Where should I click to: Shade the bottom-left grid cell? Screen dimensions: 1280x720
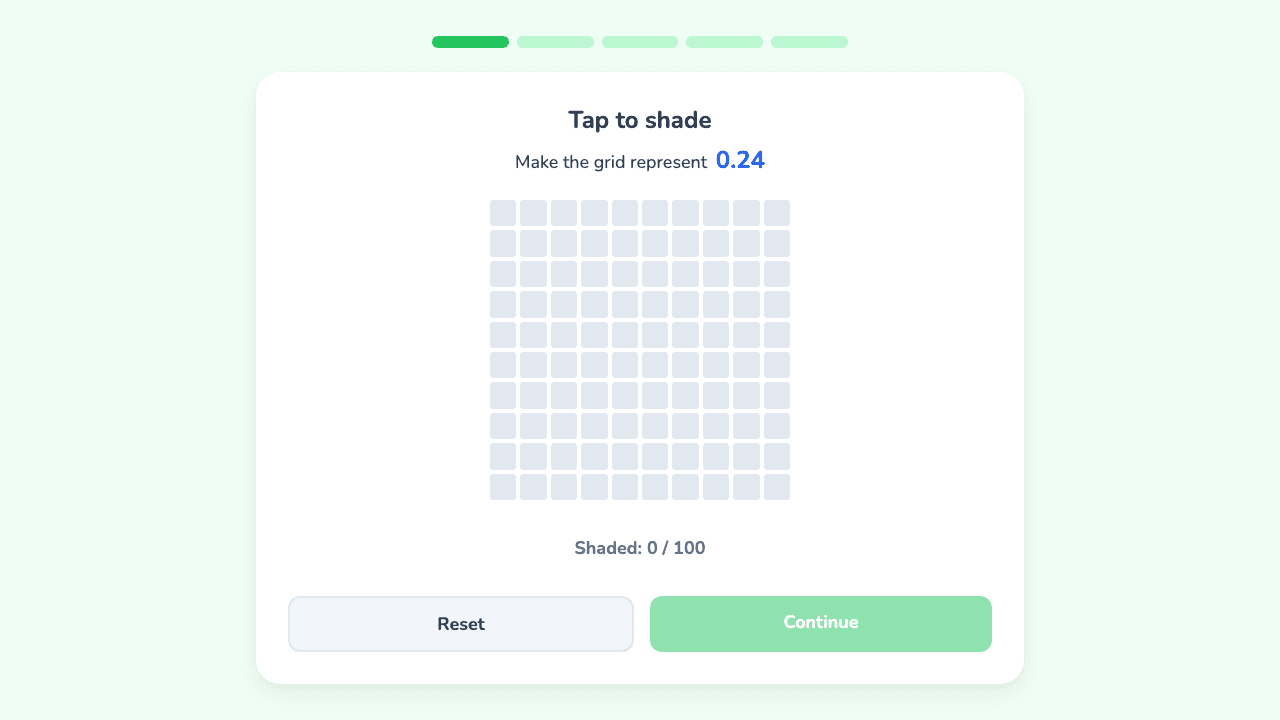click(x=503, y=487)
